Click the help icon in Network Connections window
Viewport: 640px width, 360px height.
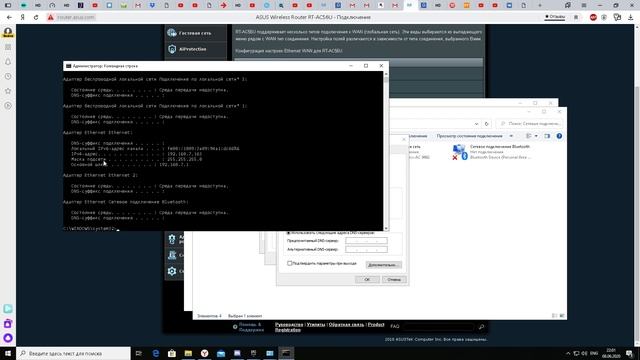pos(559,136)
